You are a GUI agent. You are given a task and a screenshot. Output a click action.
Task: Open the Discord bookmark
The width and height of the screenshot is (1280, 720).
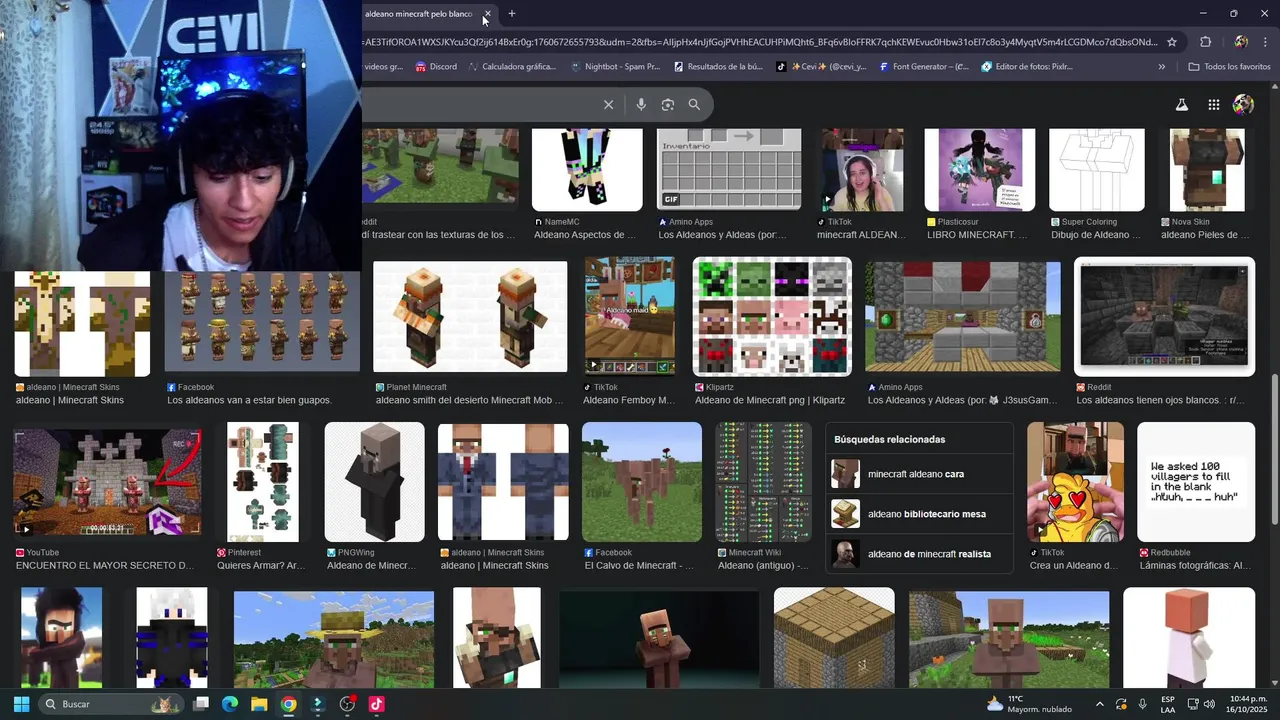click(436, 67)
